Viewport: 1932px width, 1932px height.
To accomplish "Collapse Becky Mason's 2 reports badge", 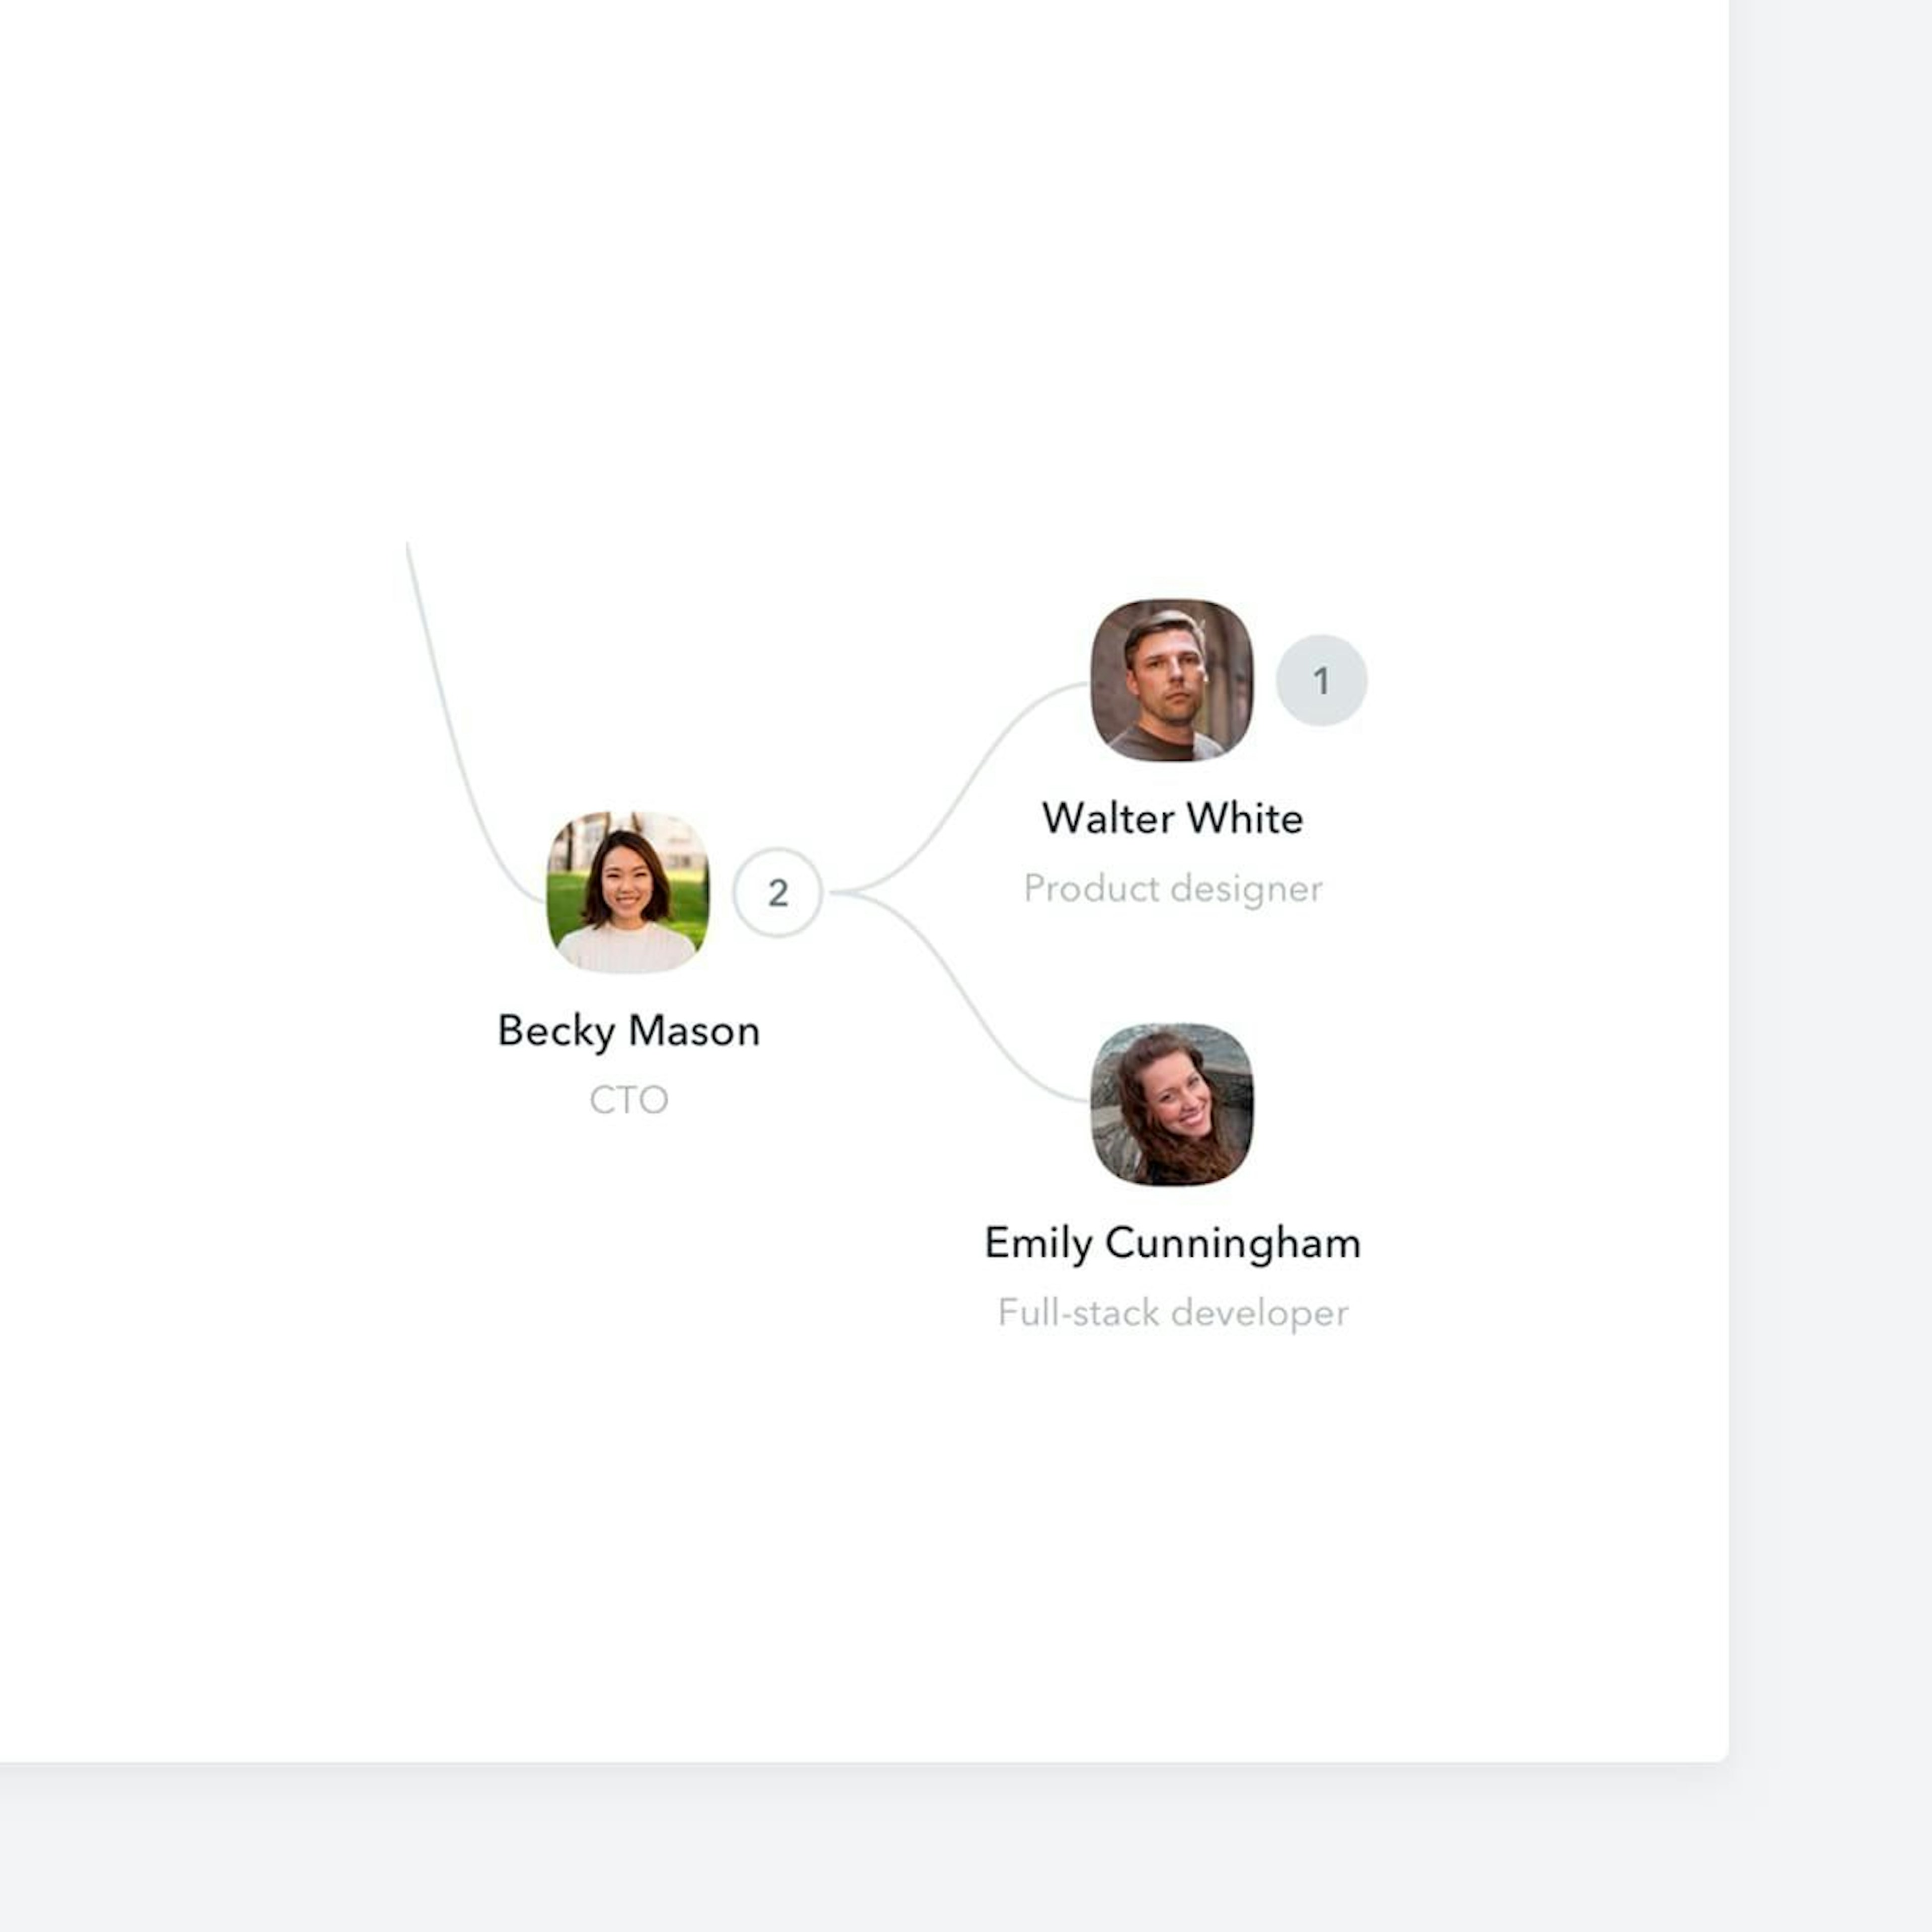I will coord(777,892).
